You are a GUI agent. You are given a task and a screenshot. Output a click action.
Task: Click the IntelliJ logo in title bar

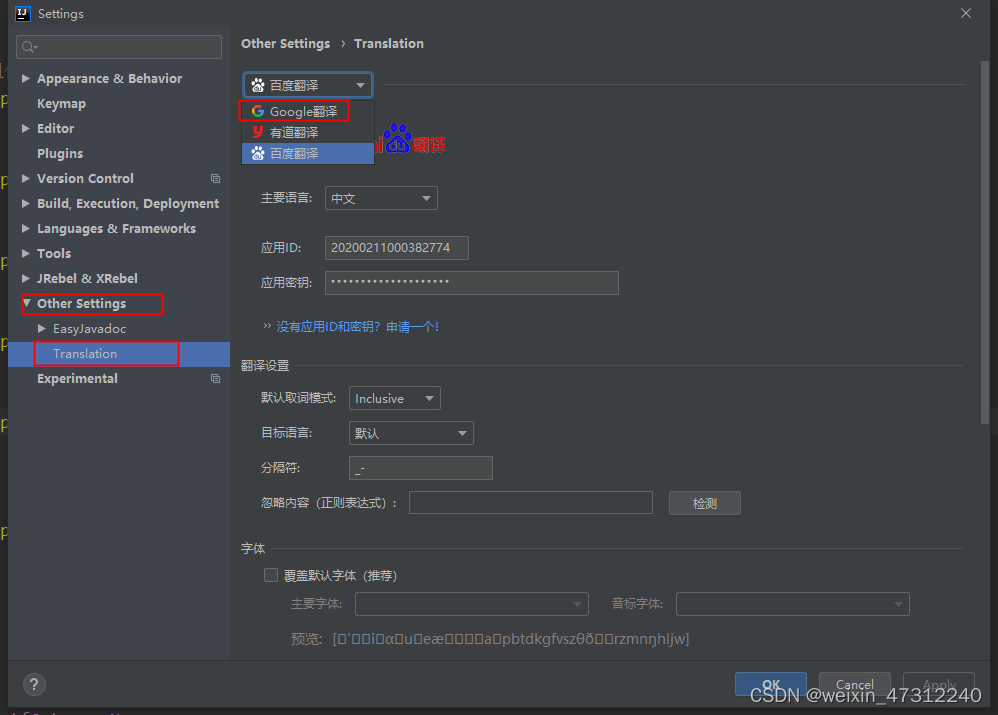coord(22,13)
